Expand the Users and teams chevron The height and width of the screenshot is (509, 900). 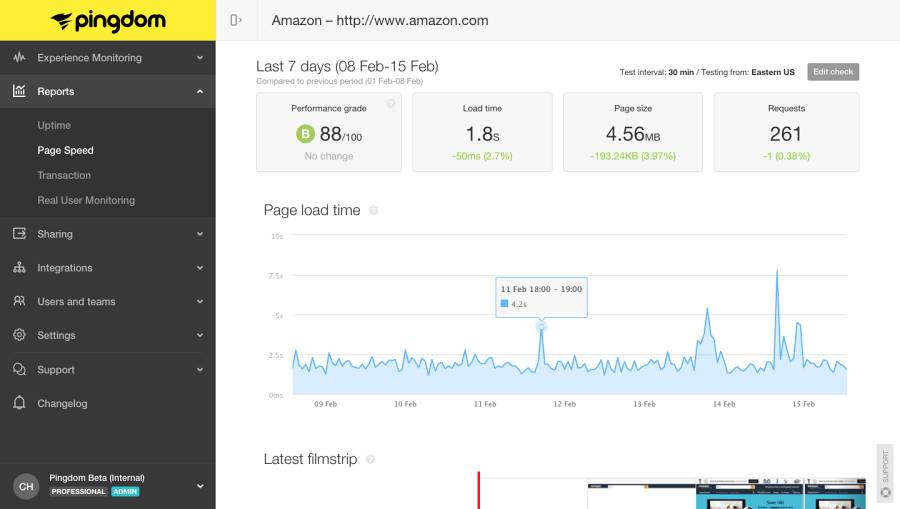point(200,301)
